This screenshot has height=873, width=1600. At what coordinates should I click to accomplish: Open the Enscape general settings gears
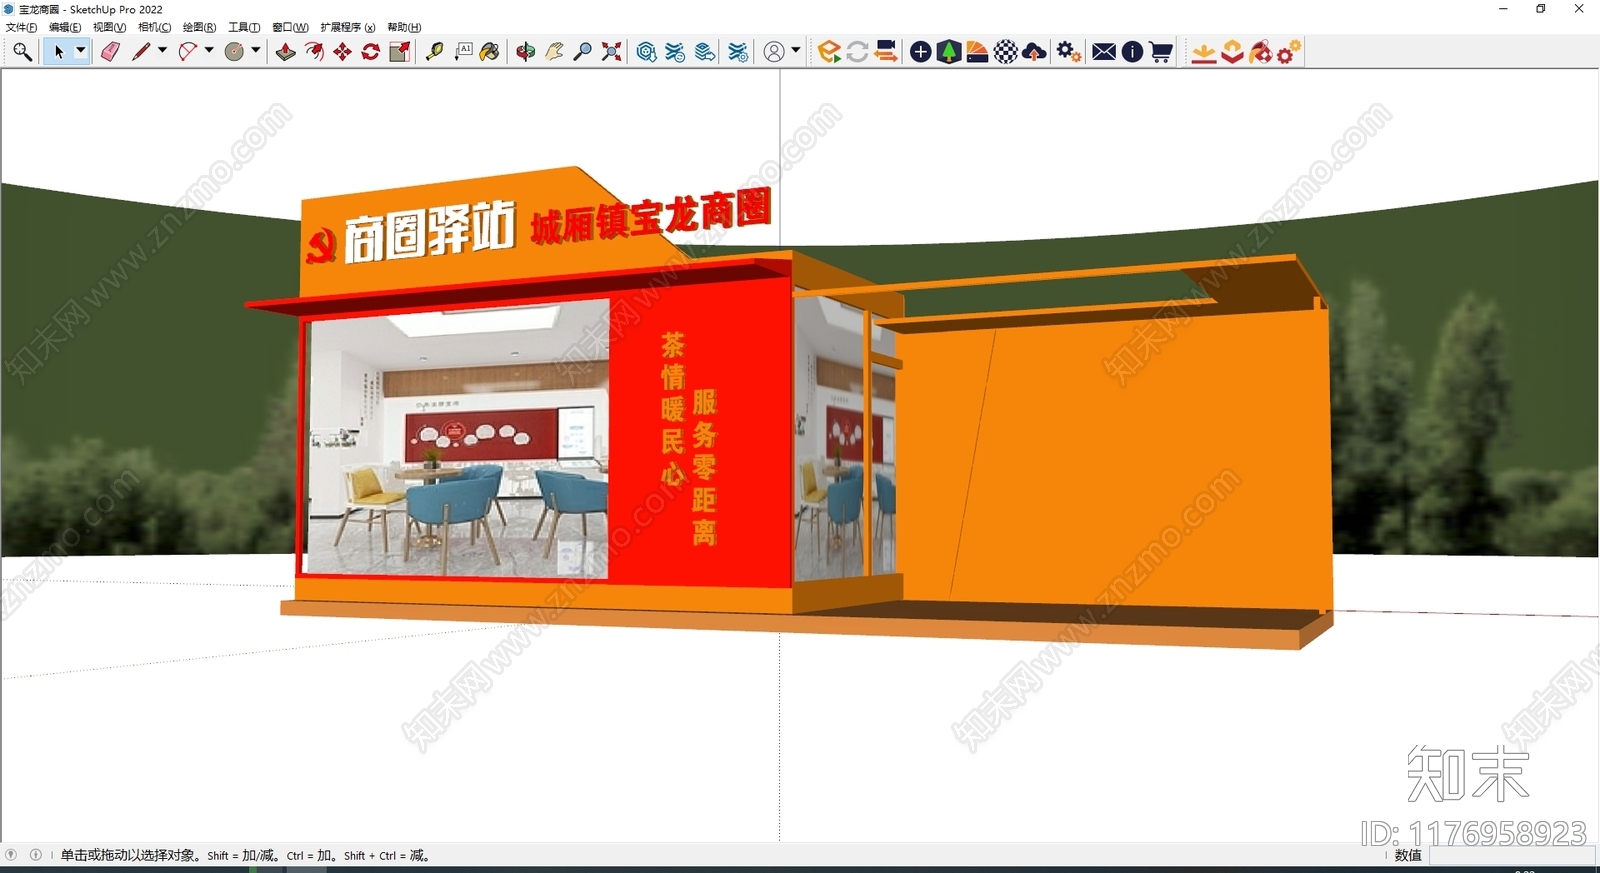click(x=1069, y=52)
